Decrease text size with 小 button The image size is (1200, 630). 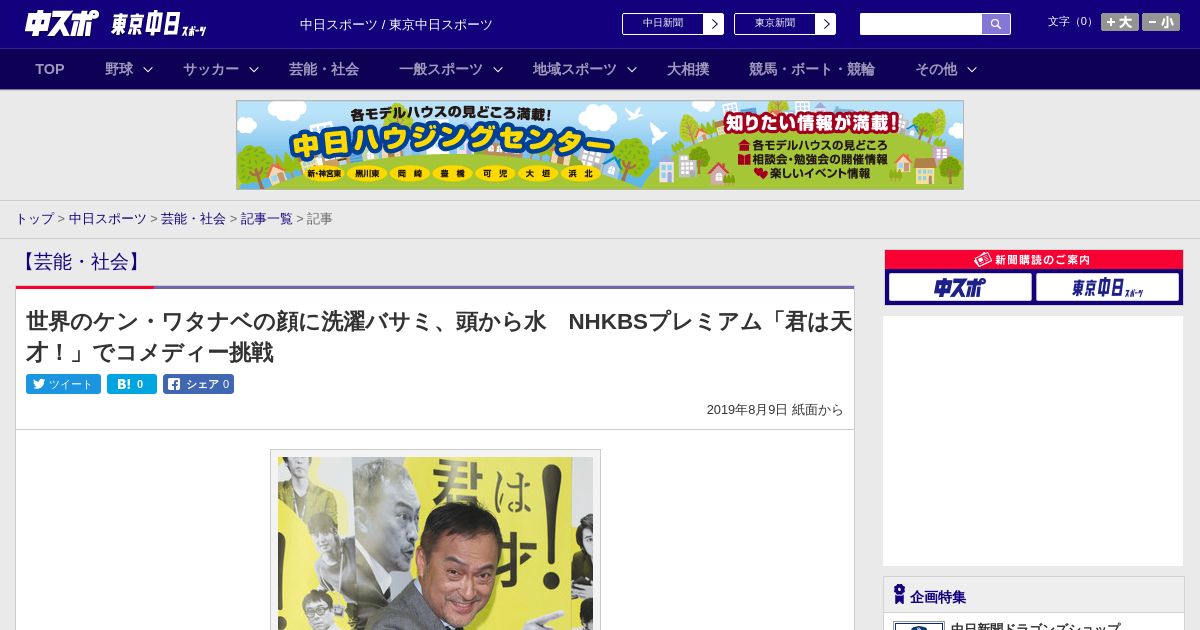coord(1161,22)
